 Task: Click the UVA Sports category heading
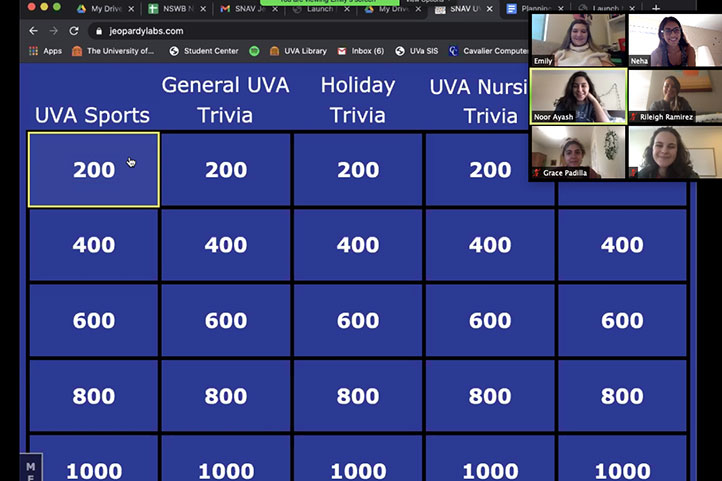(93, 115)
